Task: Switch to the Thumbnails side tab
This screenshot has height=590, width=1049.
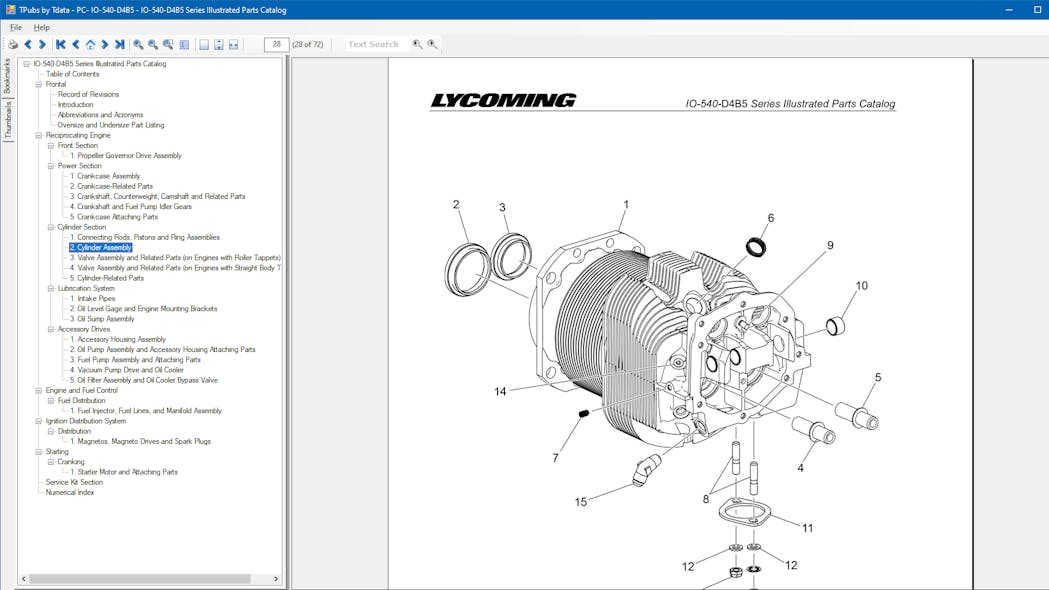Action: pos(7,120)
